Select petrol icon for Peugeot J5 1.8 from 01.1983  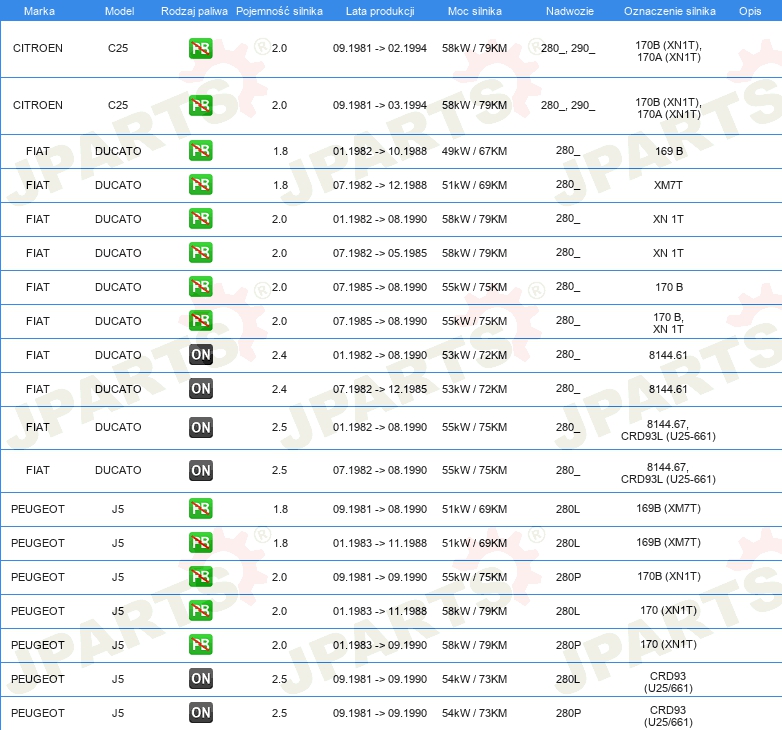coord(200,543)
